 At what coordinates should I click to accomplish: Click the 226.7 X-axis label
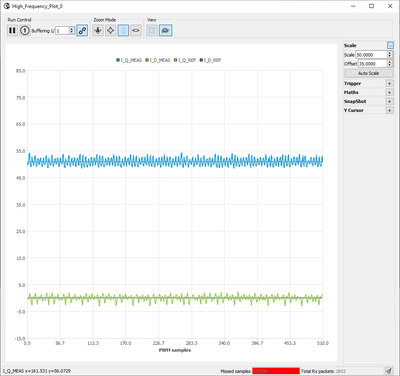pos(158,343)
